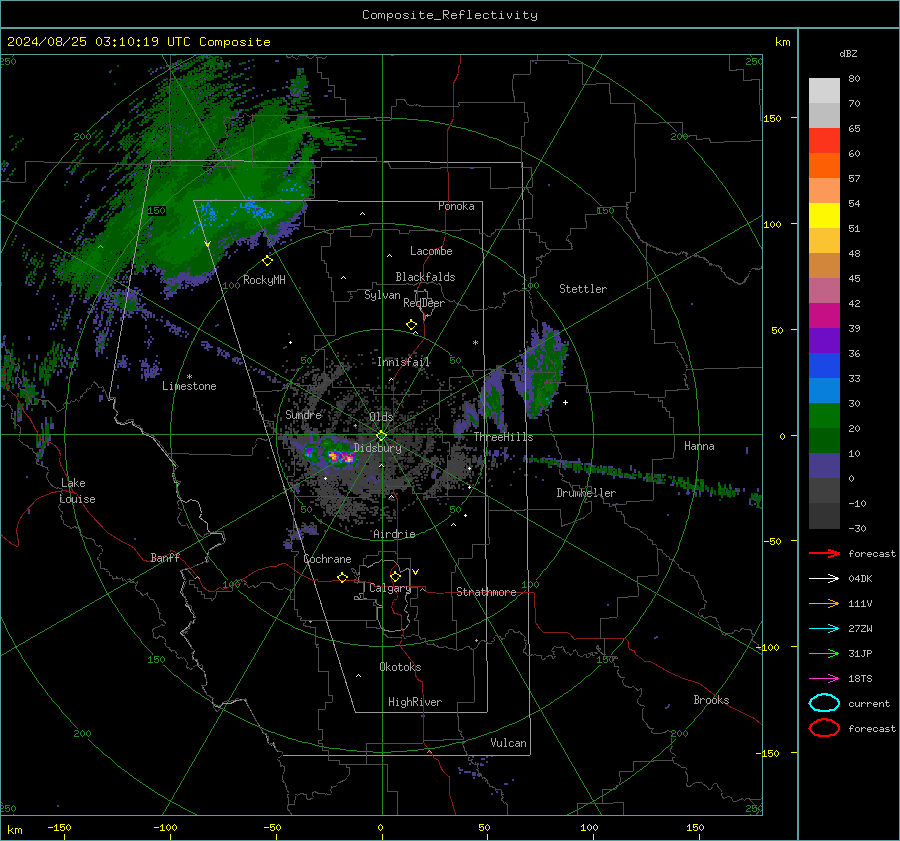Click the 2024/08/25 03:10:19 UTC timestamp
This screenshot has height=841, width=900.
point(99,41)
